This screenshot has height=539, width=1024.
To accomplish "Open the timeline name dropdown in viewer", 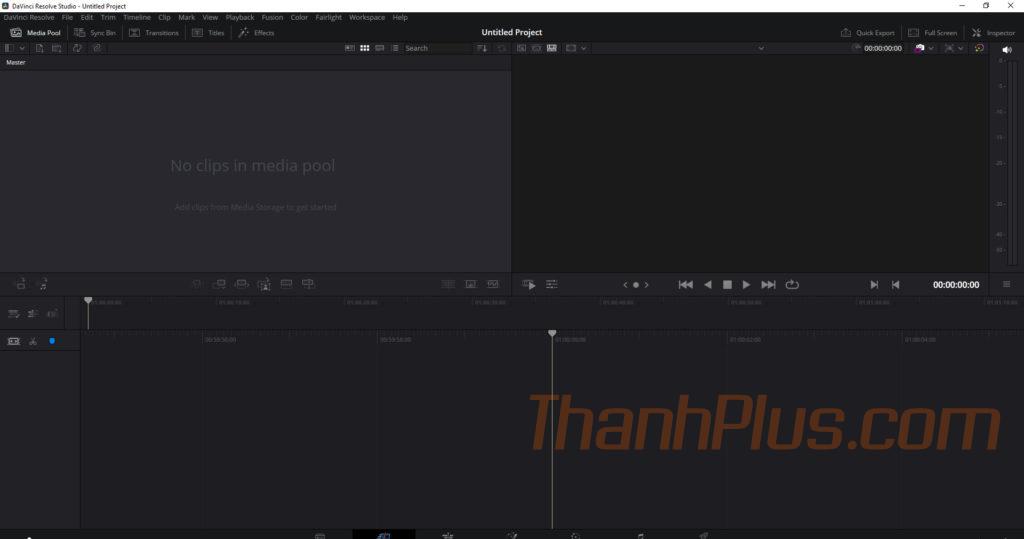I will click(761, 48).
